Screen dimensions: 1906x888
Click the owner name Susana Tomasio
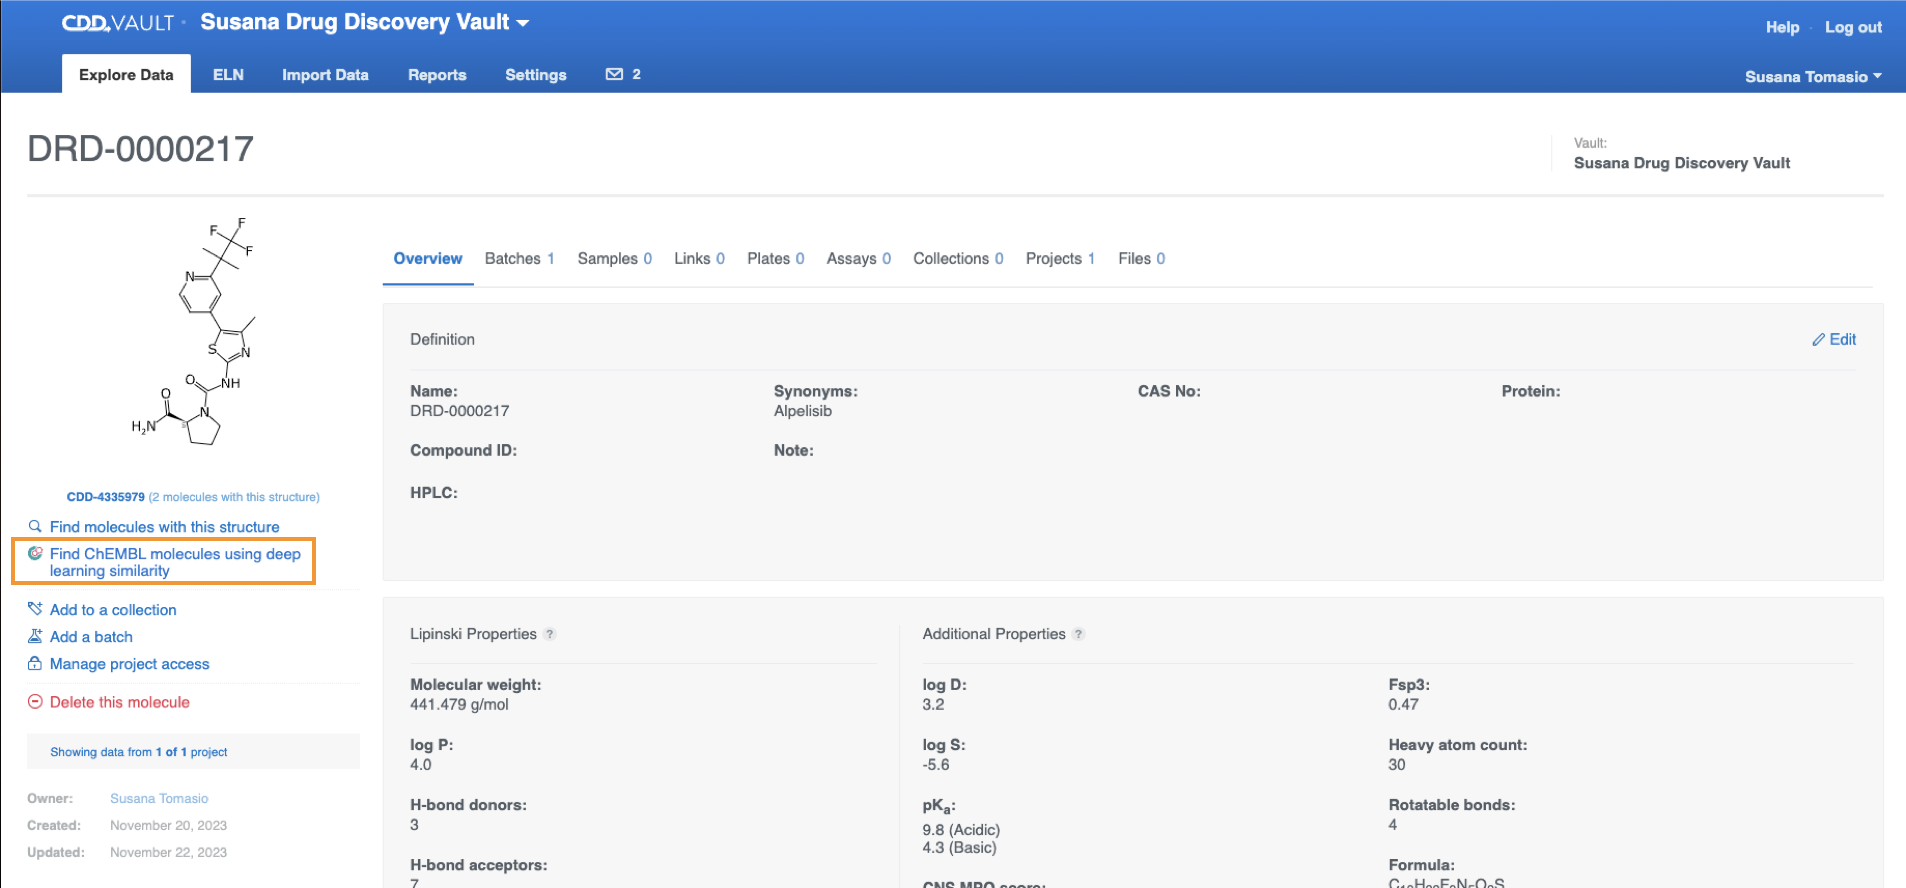tap(159, 798)
